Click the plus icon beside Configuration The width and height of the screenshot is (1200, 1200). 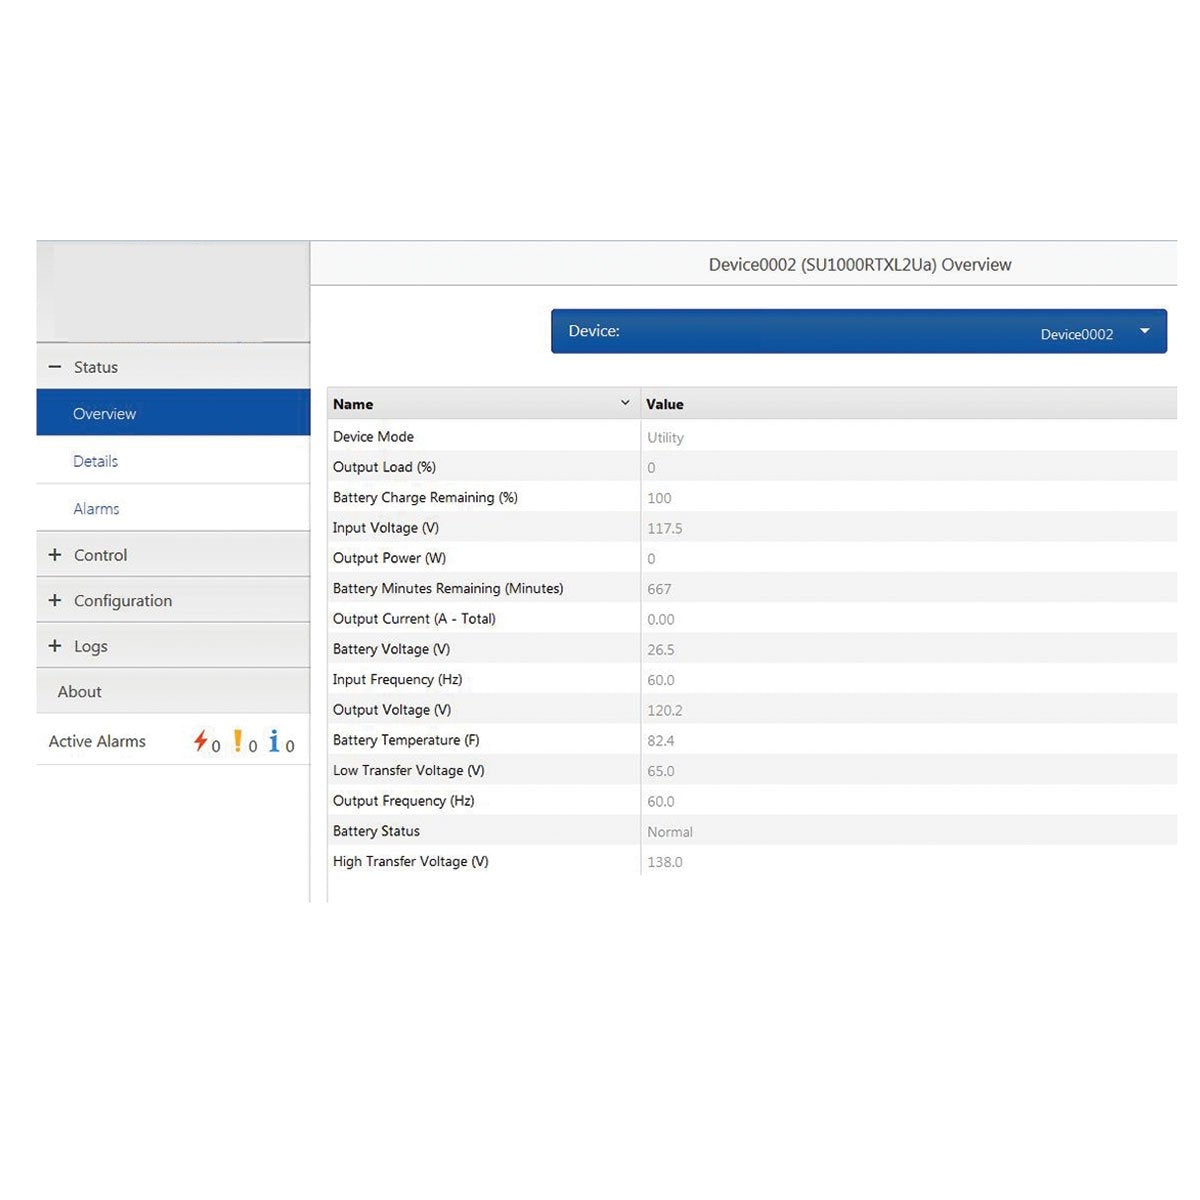[x=56, y=600]
